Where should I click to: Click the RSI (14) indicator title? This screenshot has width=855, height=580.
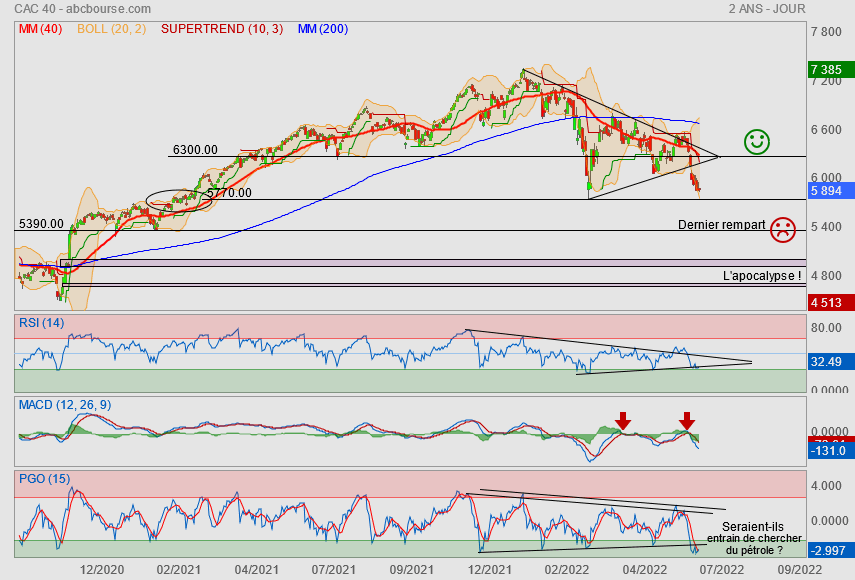pyautogui.click(x=42, y=322)
